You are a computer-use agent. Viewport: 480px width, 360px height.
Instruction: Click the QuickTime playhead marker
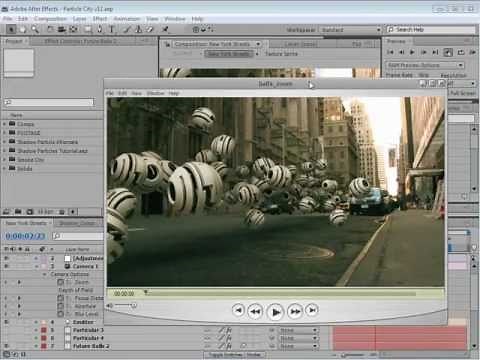[146, 292]
